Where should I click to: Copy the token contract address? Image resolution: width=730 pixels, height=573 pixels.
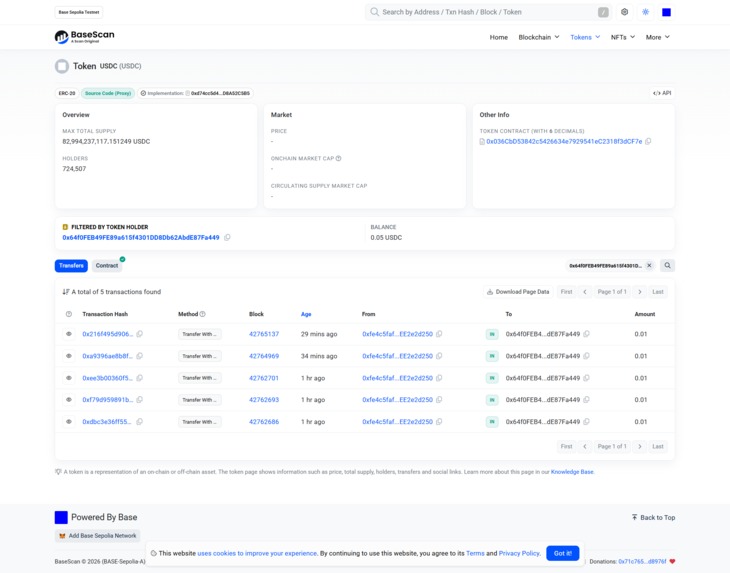click(648, 142)
